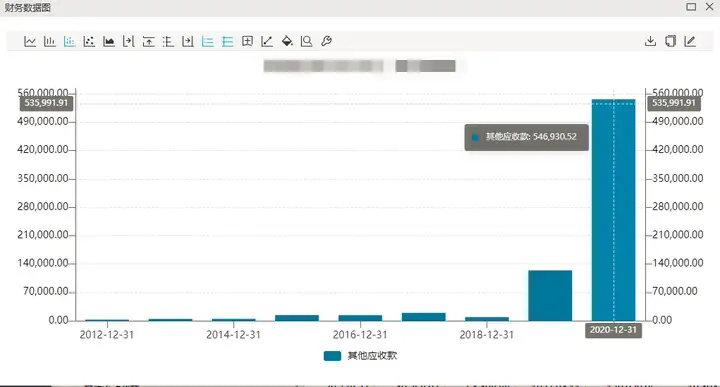Screen dimensions: 720x387
Task: Choose the scatter plot chart icon
Action: 89,41
